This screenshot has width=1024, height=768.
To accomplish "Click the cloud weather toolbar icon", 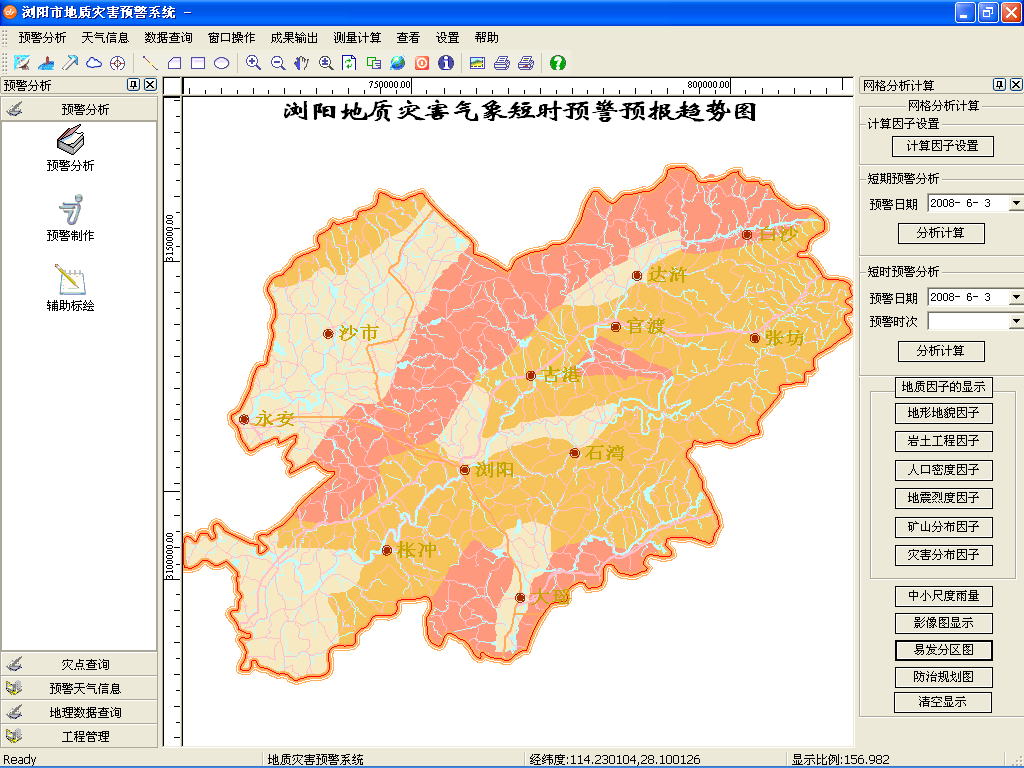I will click(94, 63).
